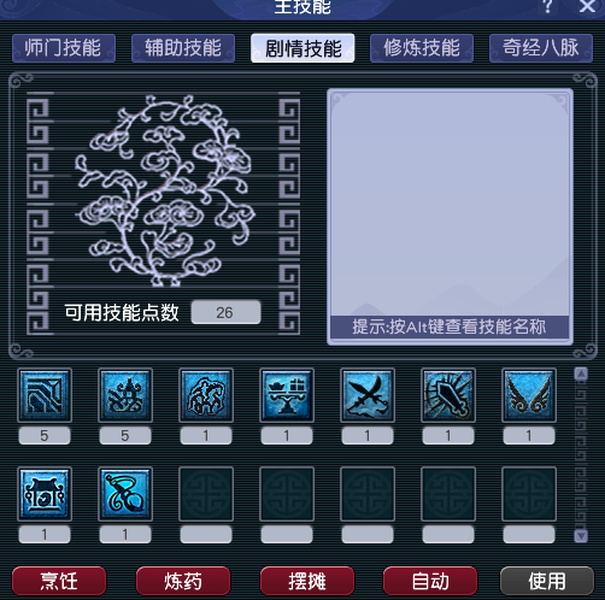Select the glowing sword skill icon
The width and height of the screenshot is (605, 600).
448,395
